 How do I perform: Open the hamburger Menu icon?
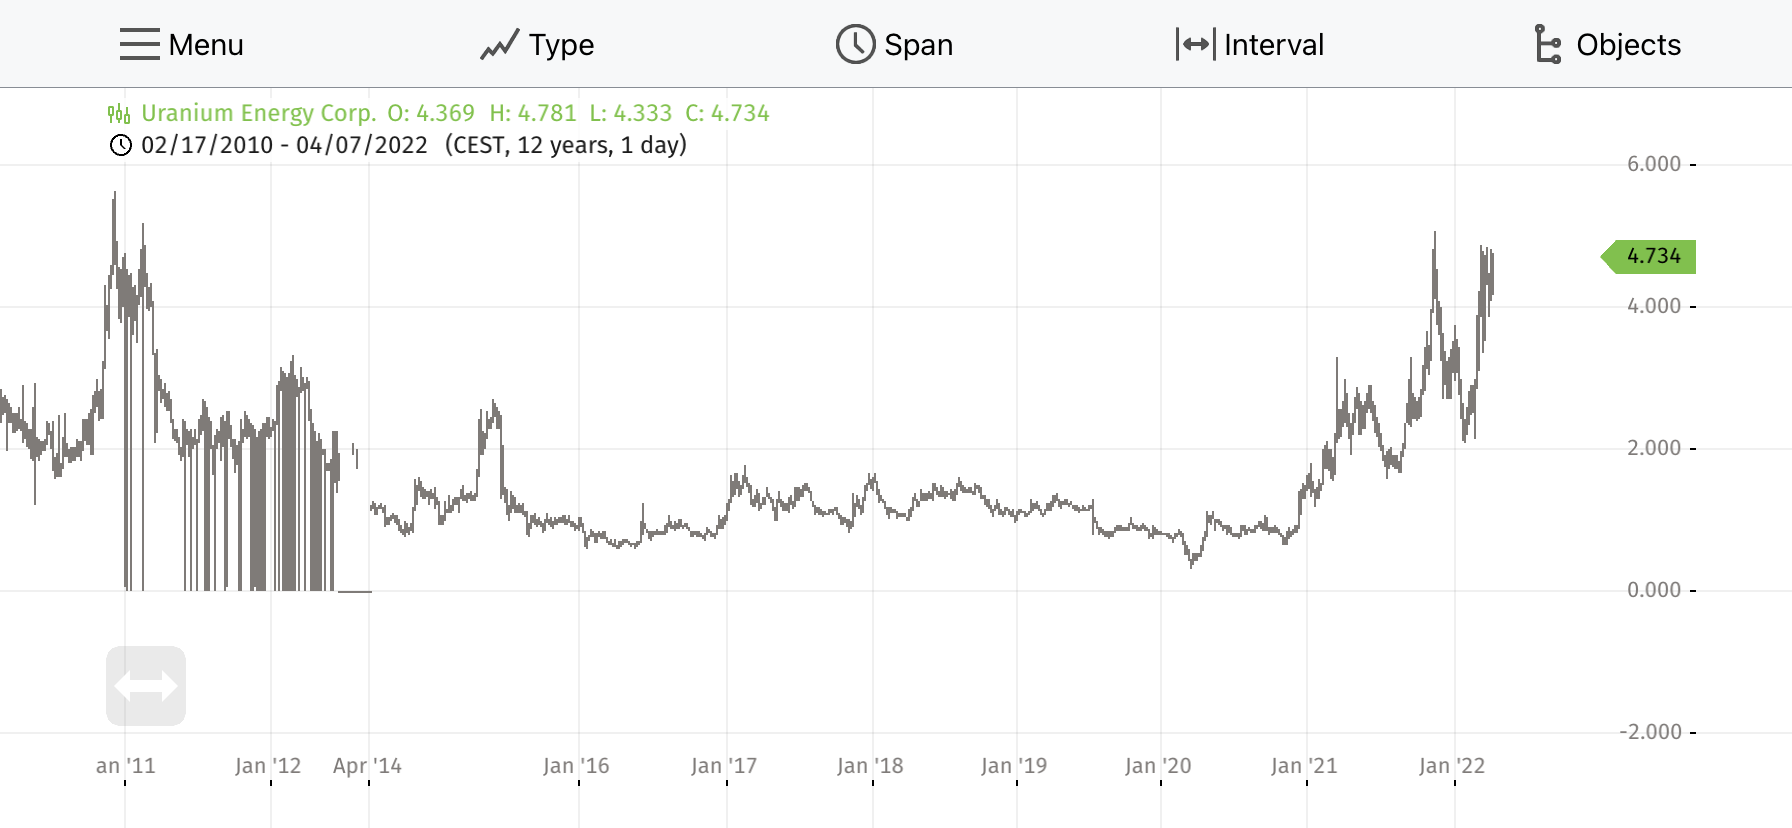(139, 45)
